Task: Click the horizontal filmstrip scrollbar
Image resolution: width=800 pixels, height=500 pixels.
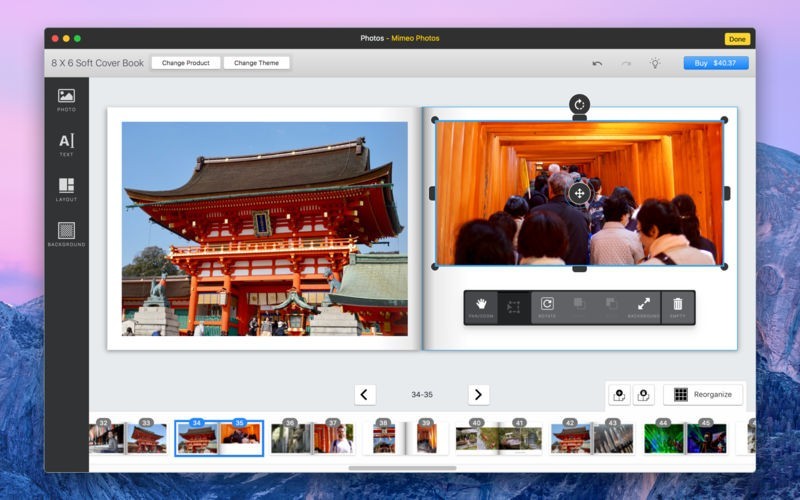Action: (400, 467)
